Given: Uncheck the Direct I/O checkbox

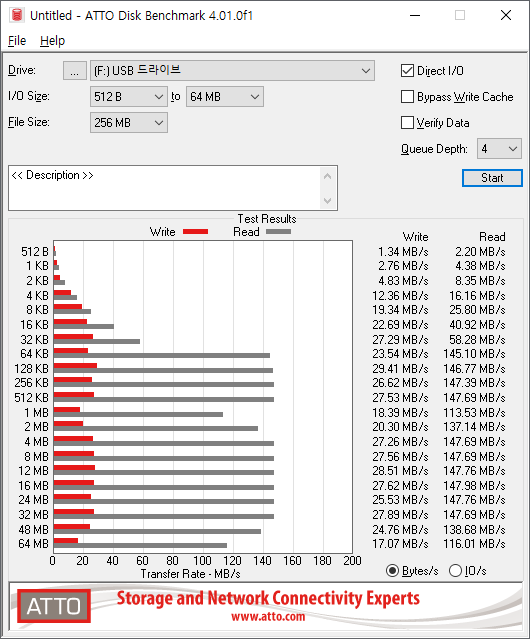Looking at the screenshot, I should 407,71.
